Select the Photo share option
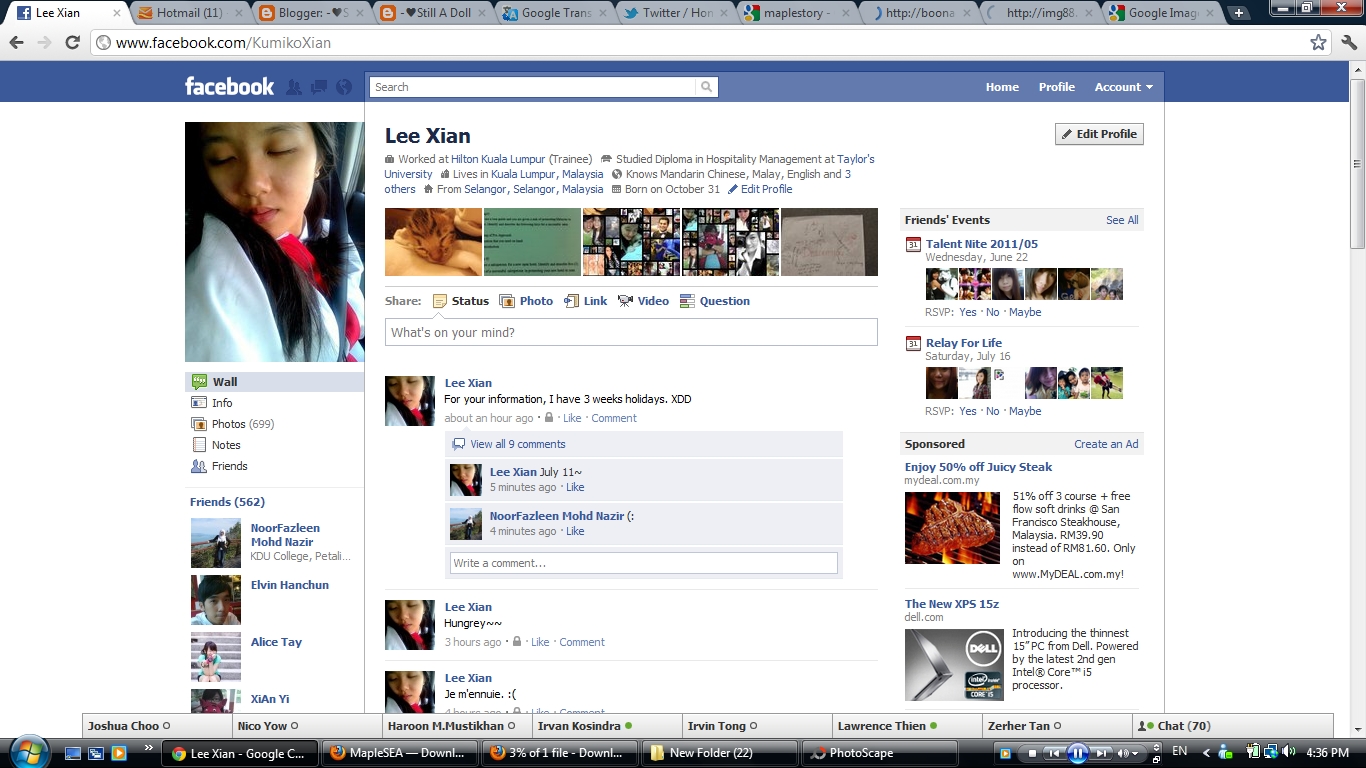Screen dimensions: 1366x768 [x=526, y=301]
